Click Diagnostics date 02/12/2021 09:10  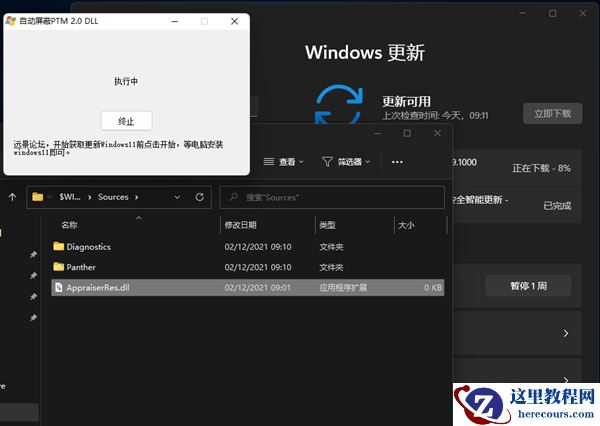(x=258, y=247)
